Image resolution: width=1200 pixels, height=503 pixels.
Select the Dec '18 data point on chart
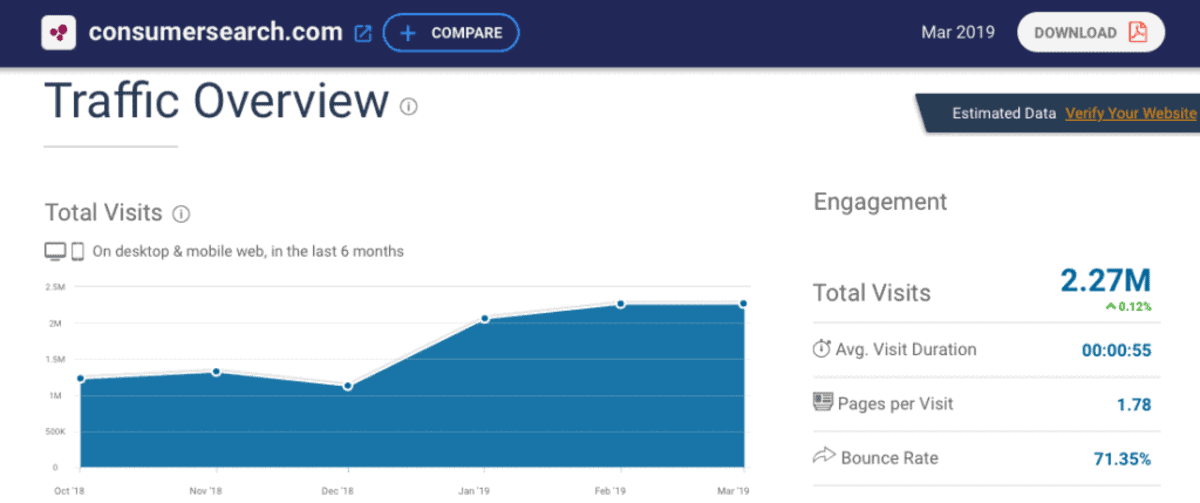pos(348,386)
